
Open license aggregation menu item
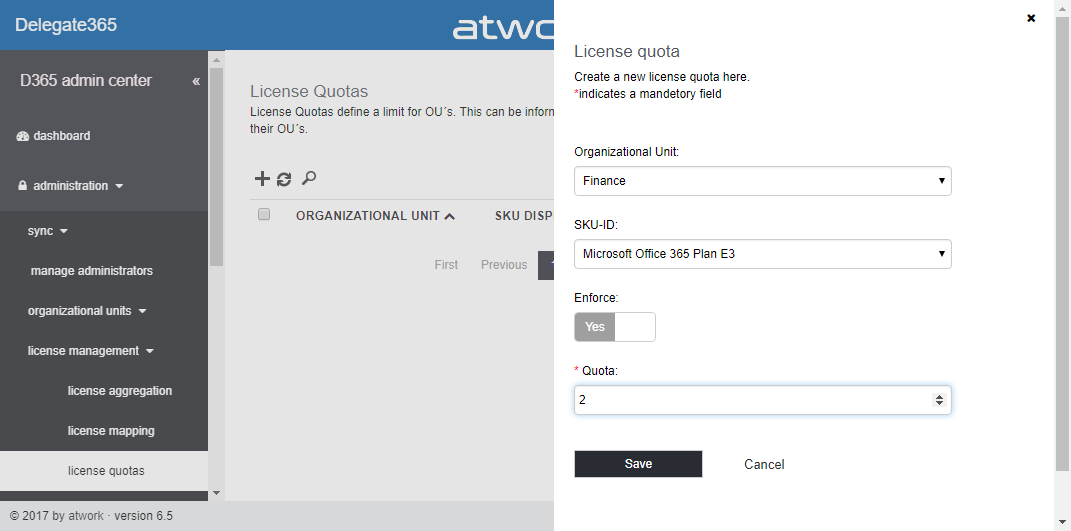pos(120,391)
